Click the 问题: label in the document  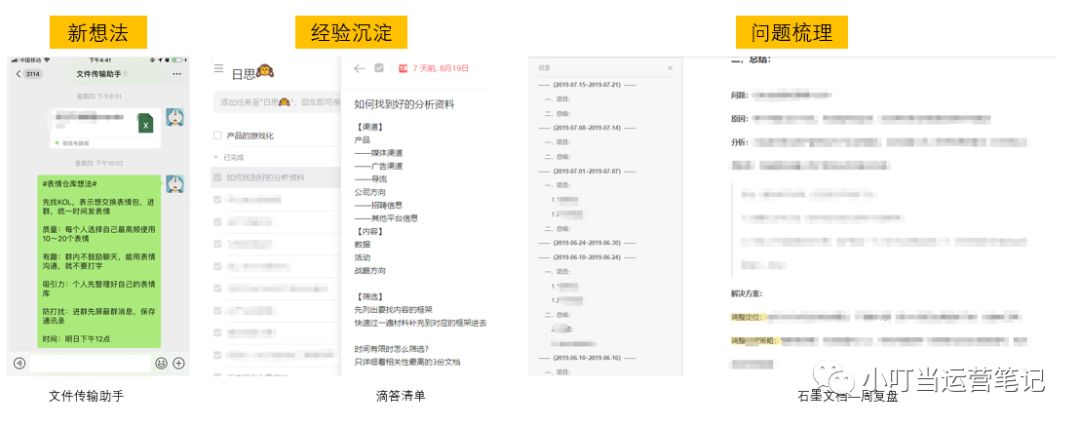tap(740, 96)
